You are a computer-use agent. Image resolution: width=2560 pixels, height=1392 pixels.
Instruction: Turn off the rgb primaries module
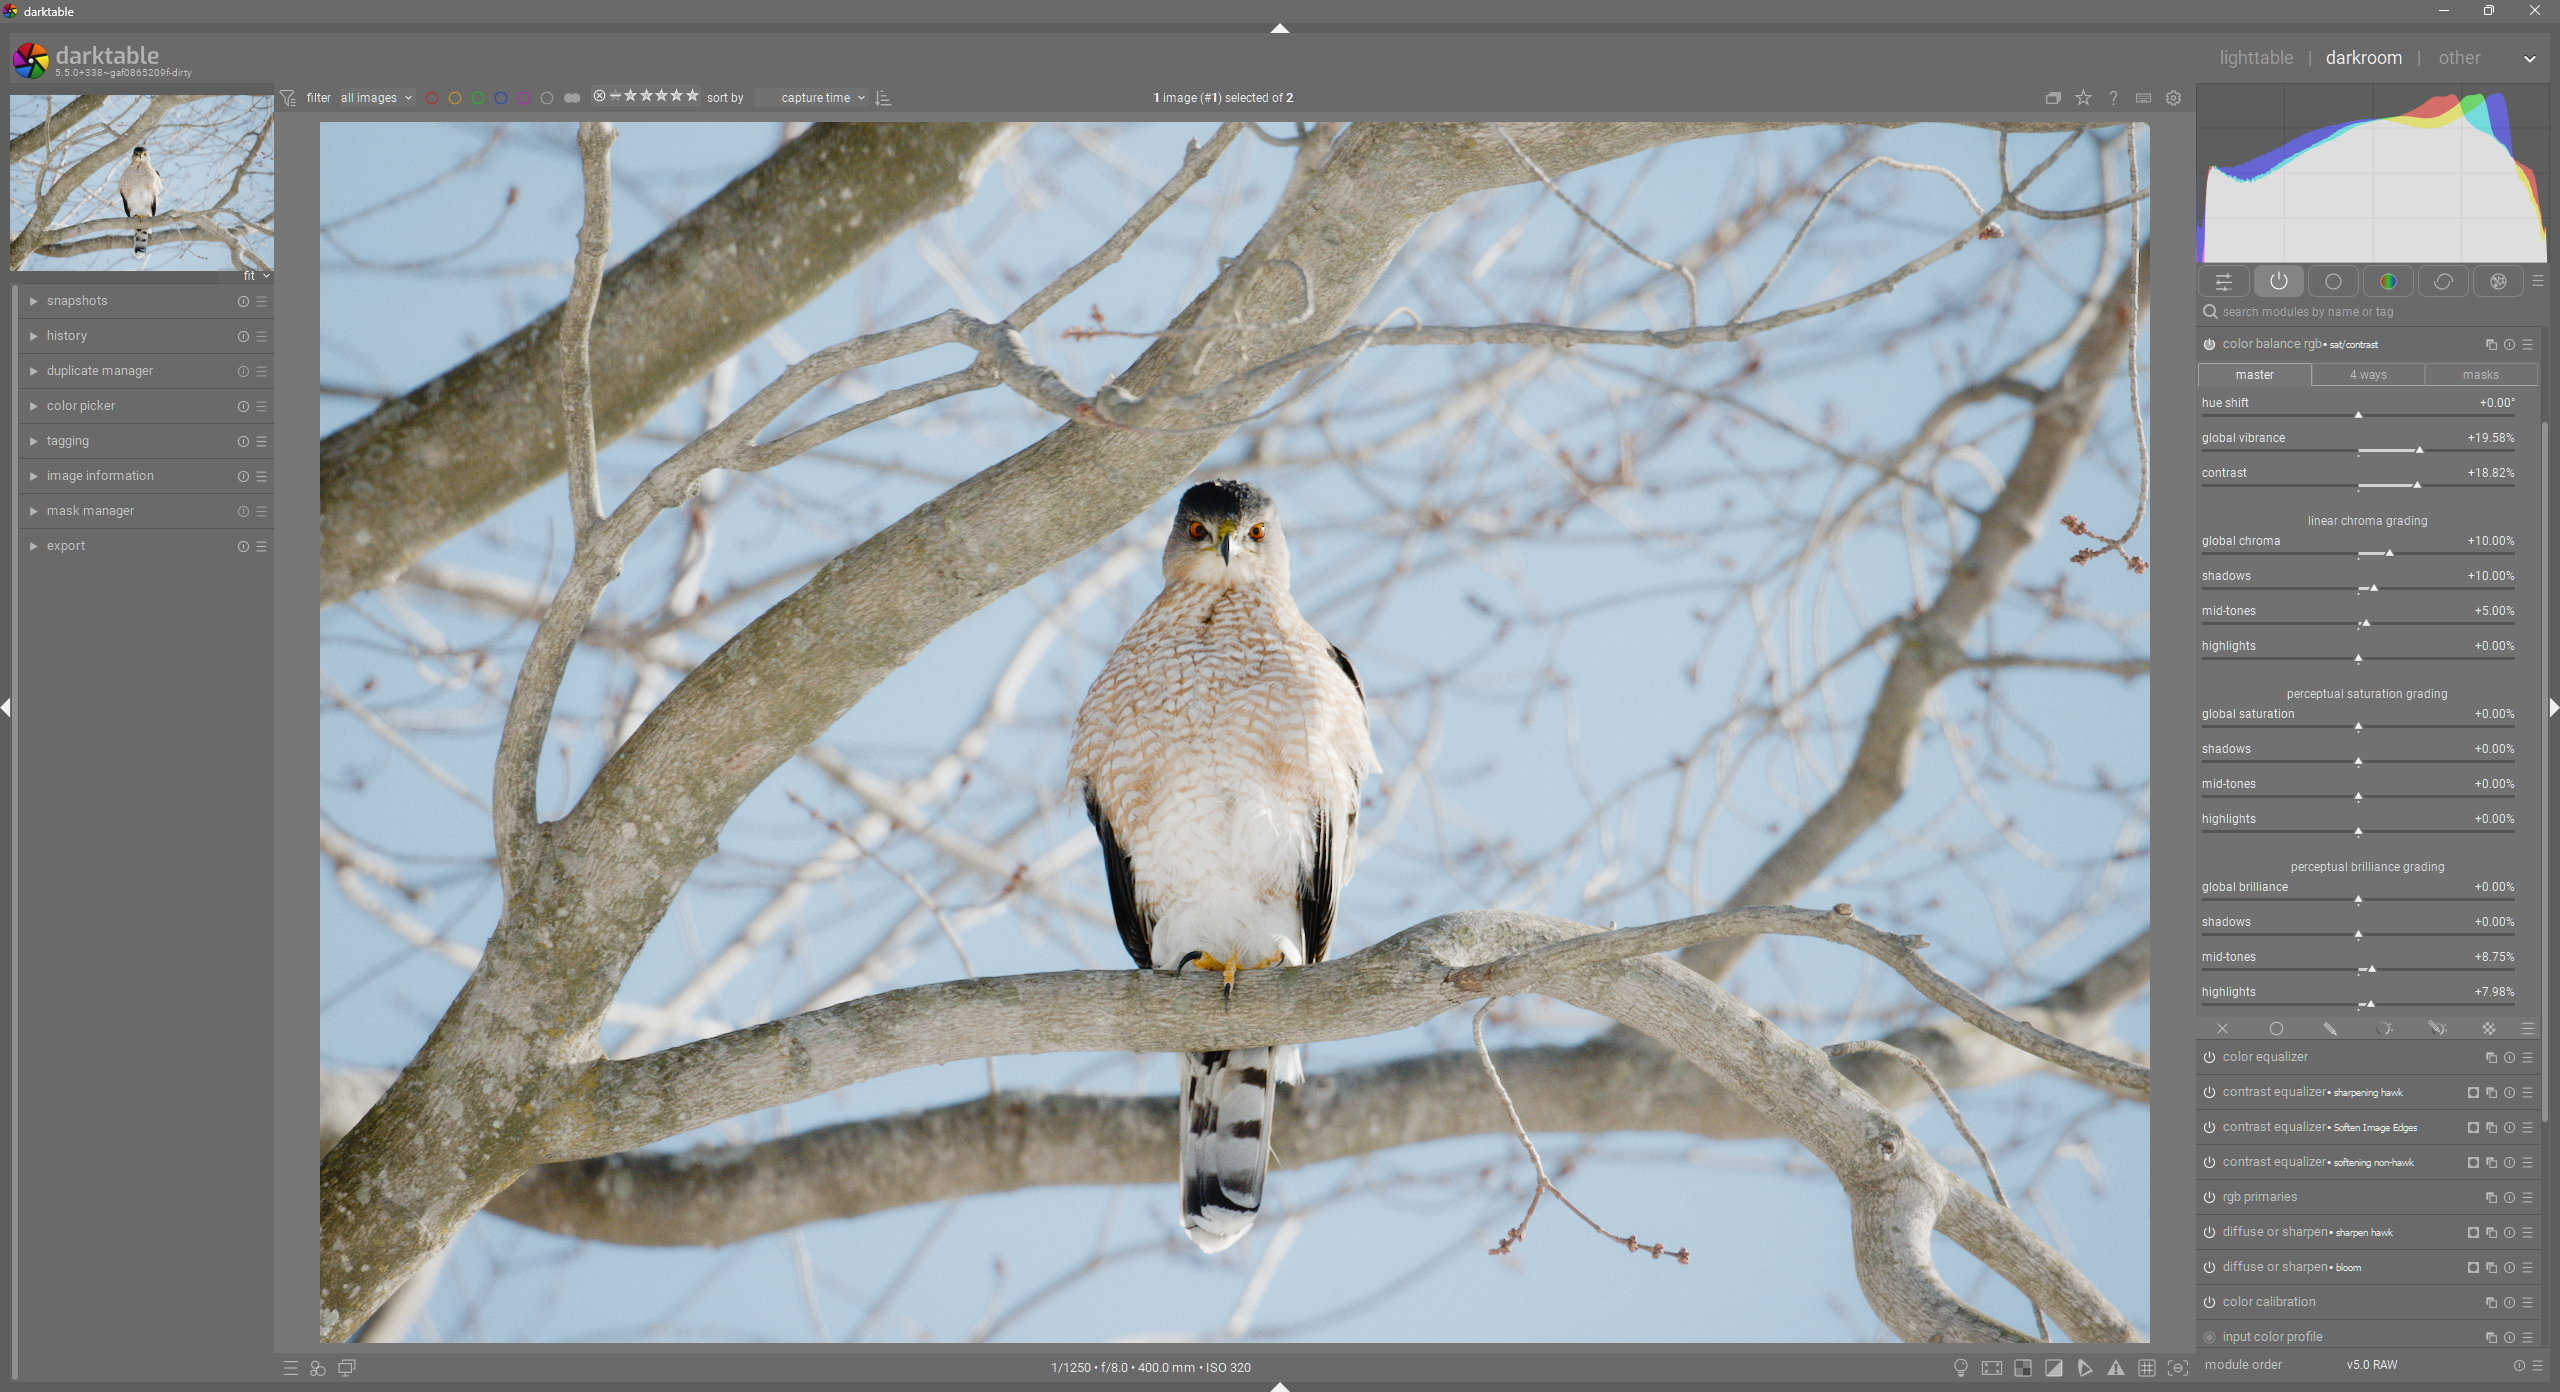click(2209, 1198)
